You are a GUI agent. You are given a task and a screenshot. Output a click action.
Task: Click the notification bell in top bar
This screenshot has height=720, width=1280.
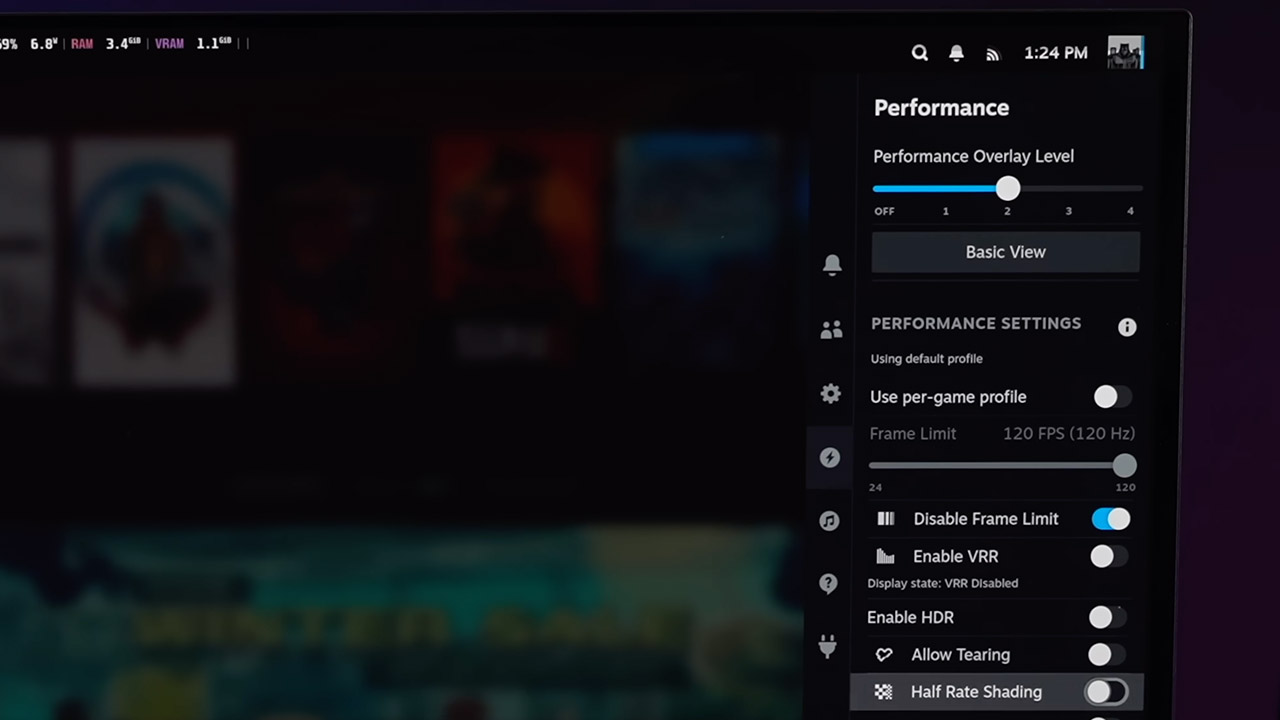(956, 53)
